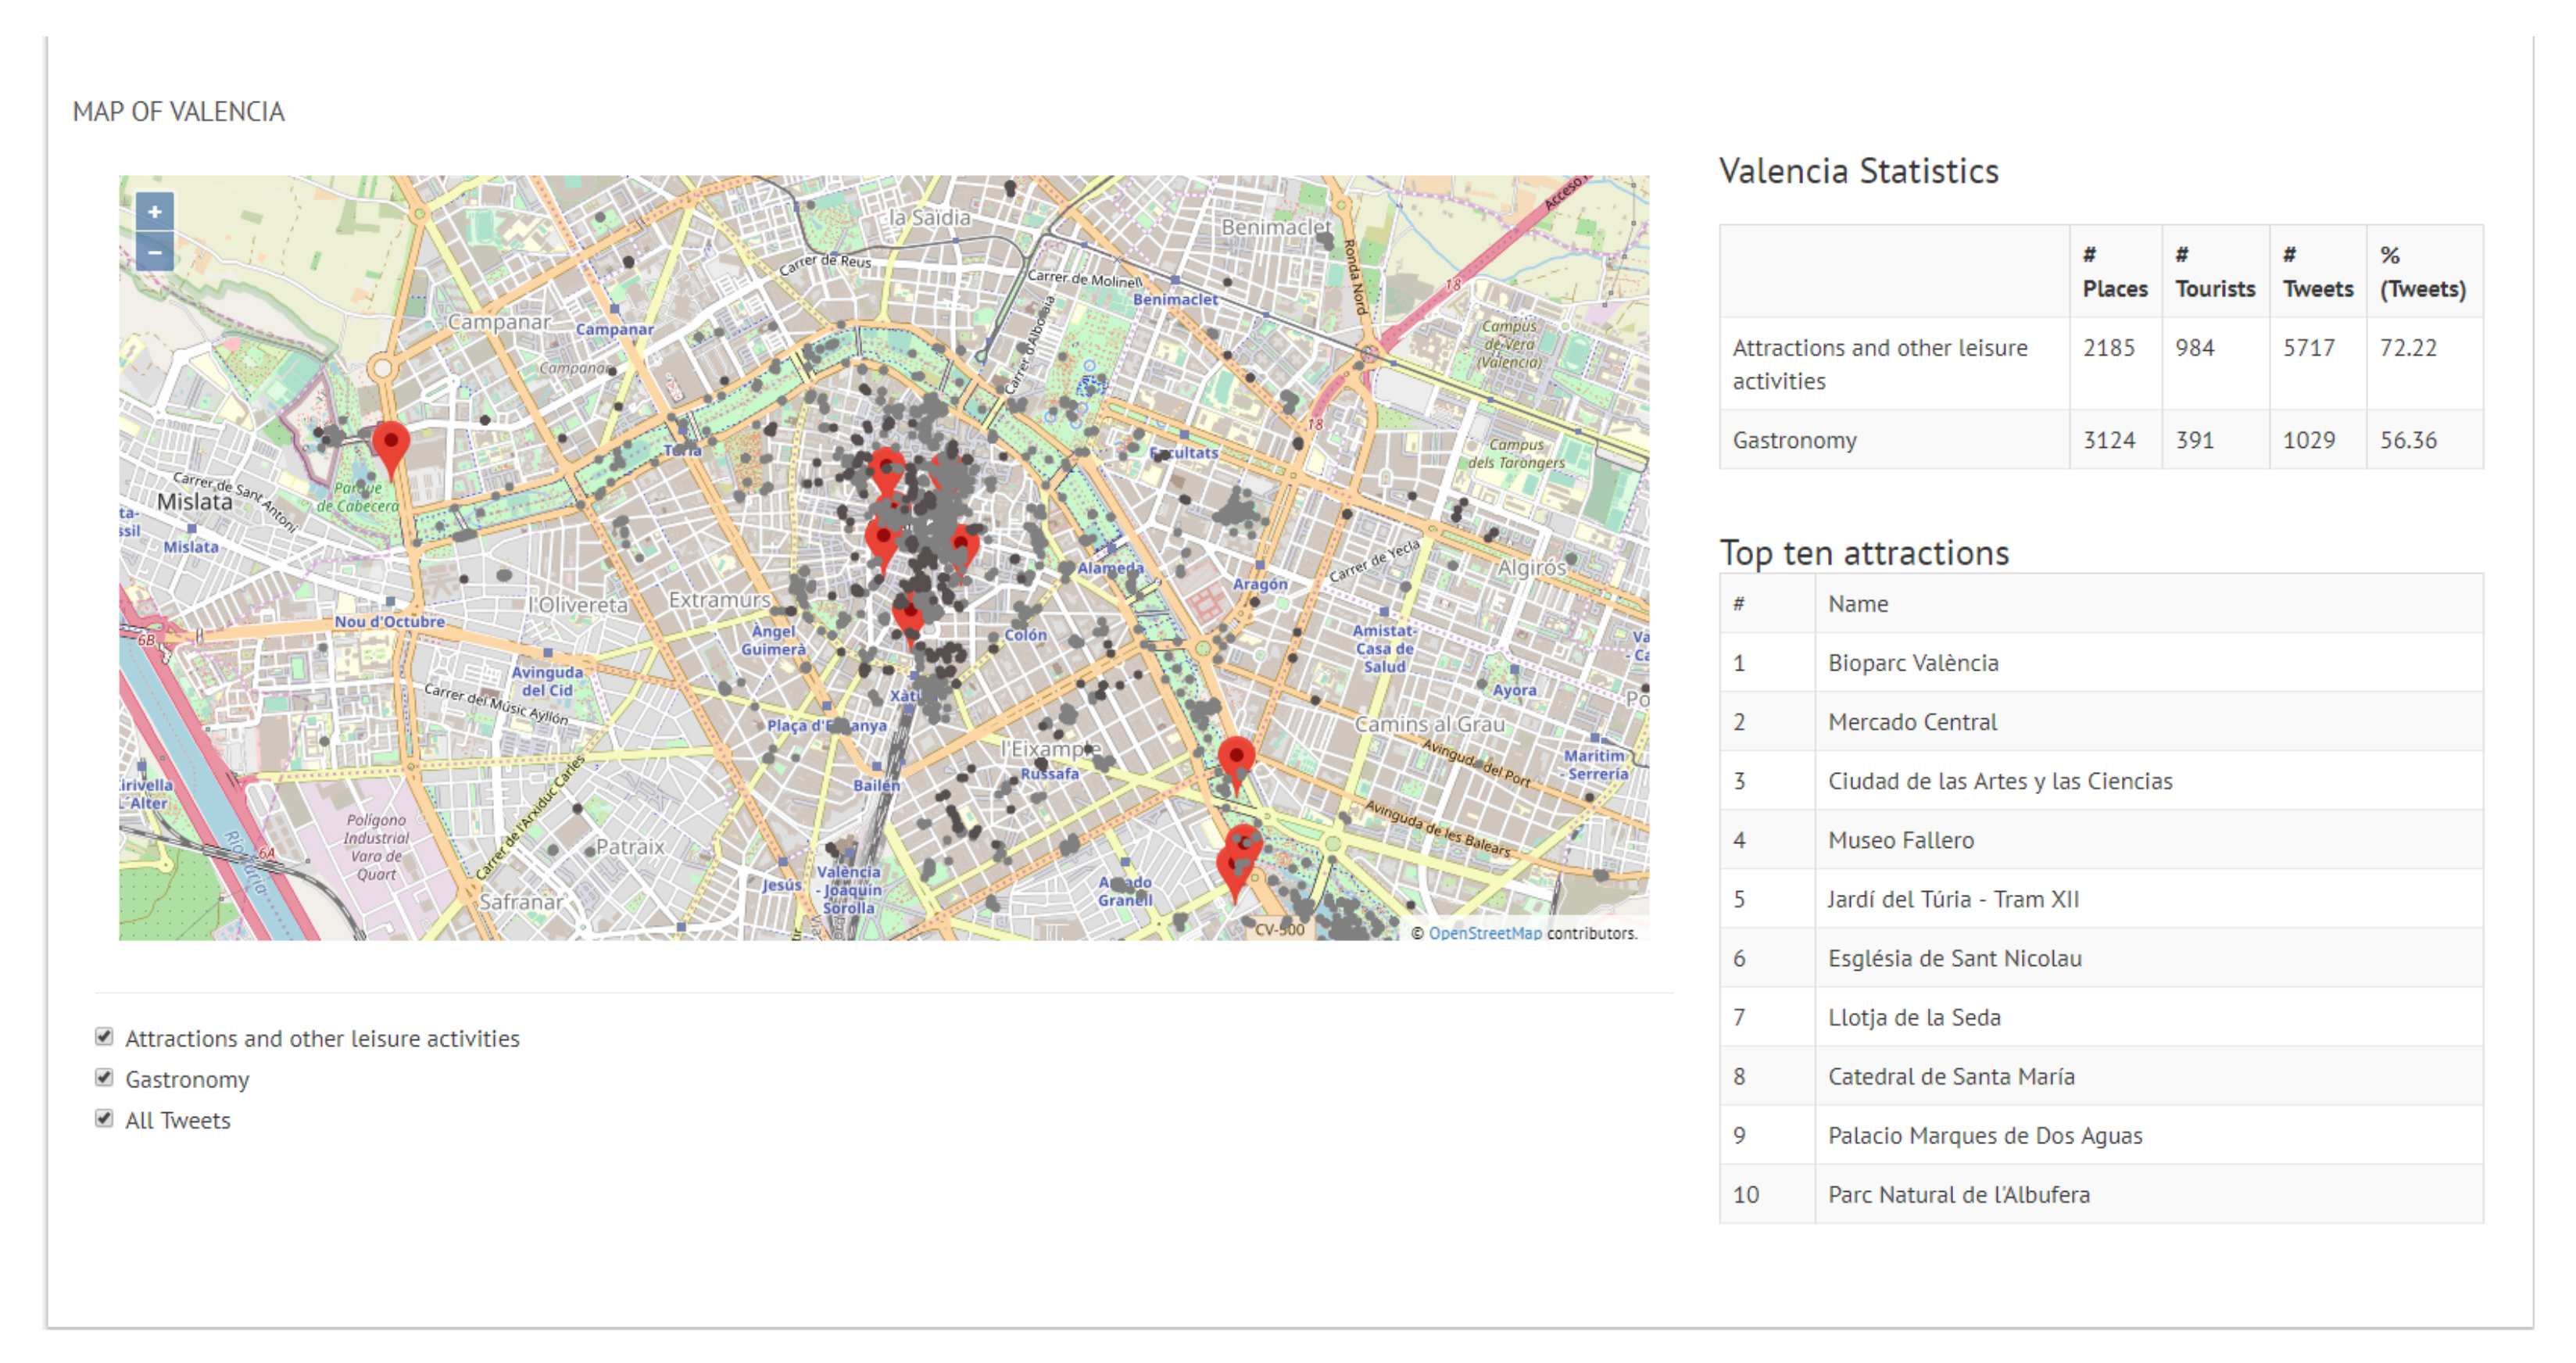
Task: Click Ciudad de las Artes y las Ciencias row
Action: [x=1999, y=780]
